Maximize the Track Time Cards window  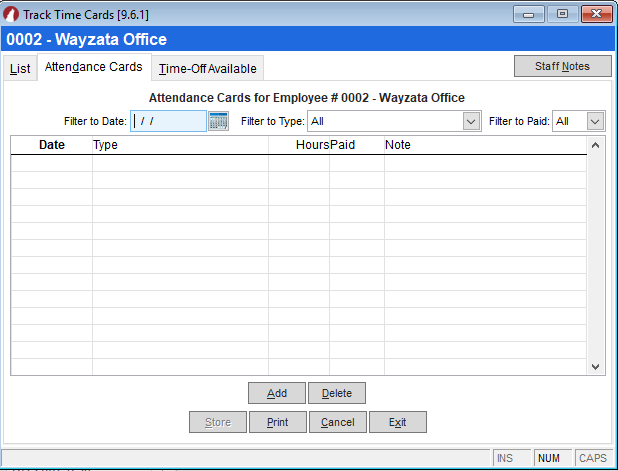tap(562, 14)
